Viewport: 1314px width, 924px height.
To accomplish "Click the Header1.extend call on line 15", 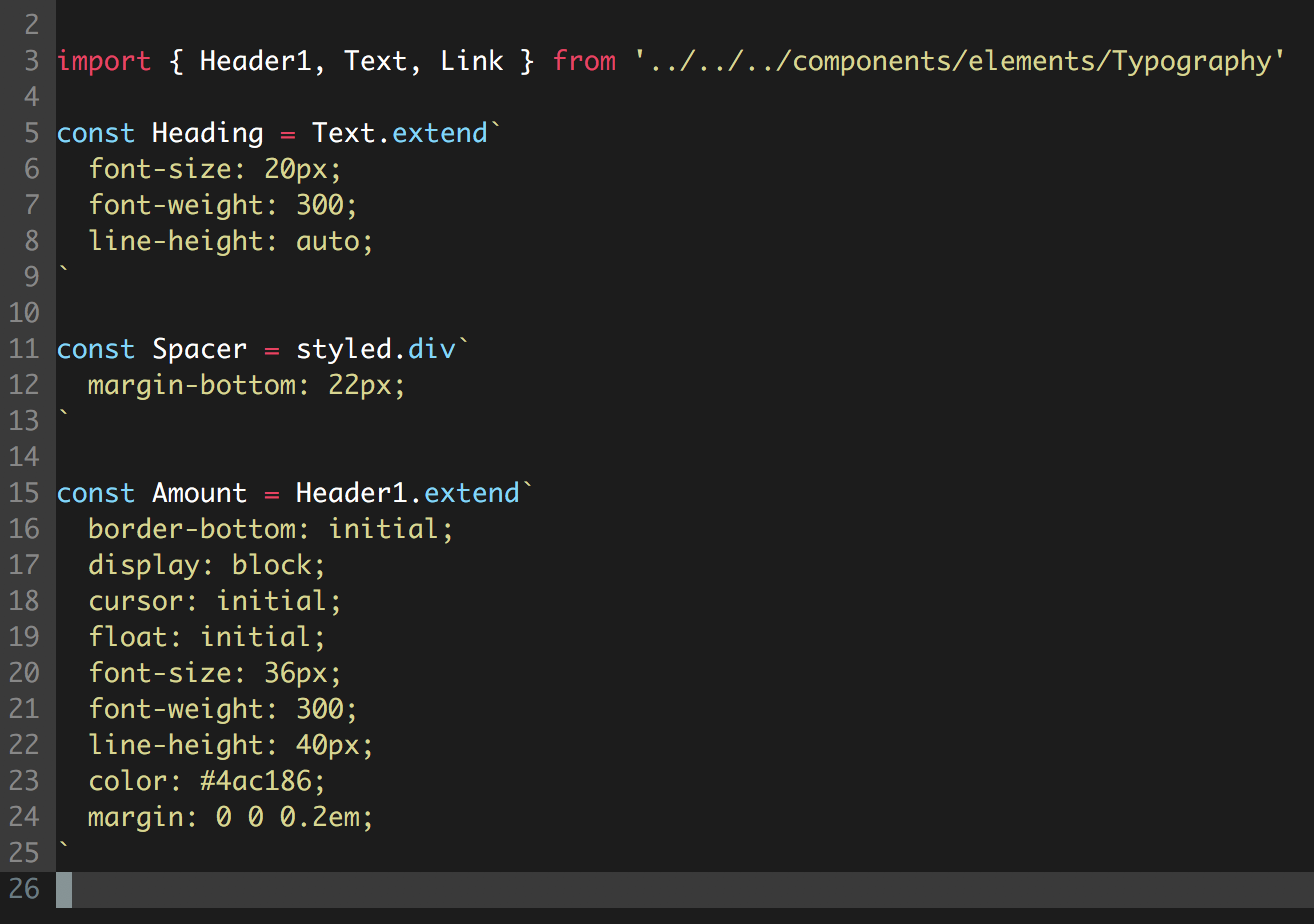I will click(x=408, y=493).
